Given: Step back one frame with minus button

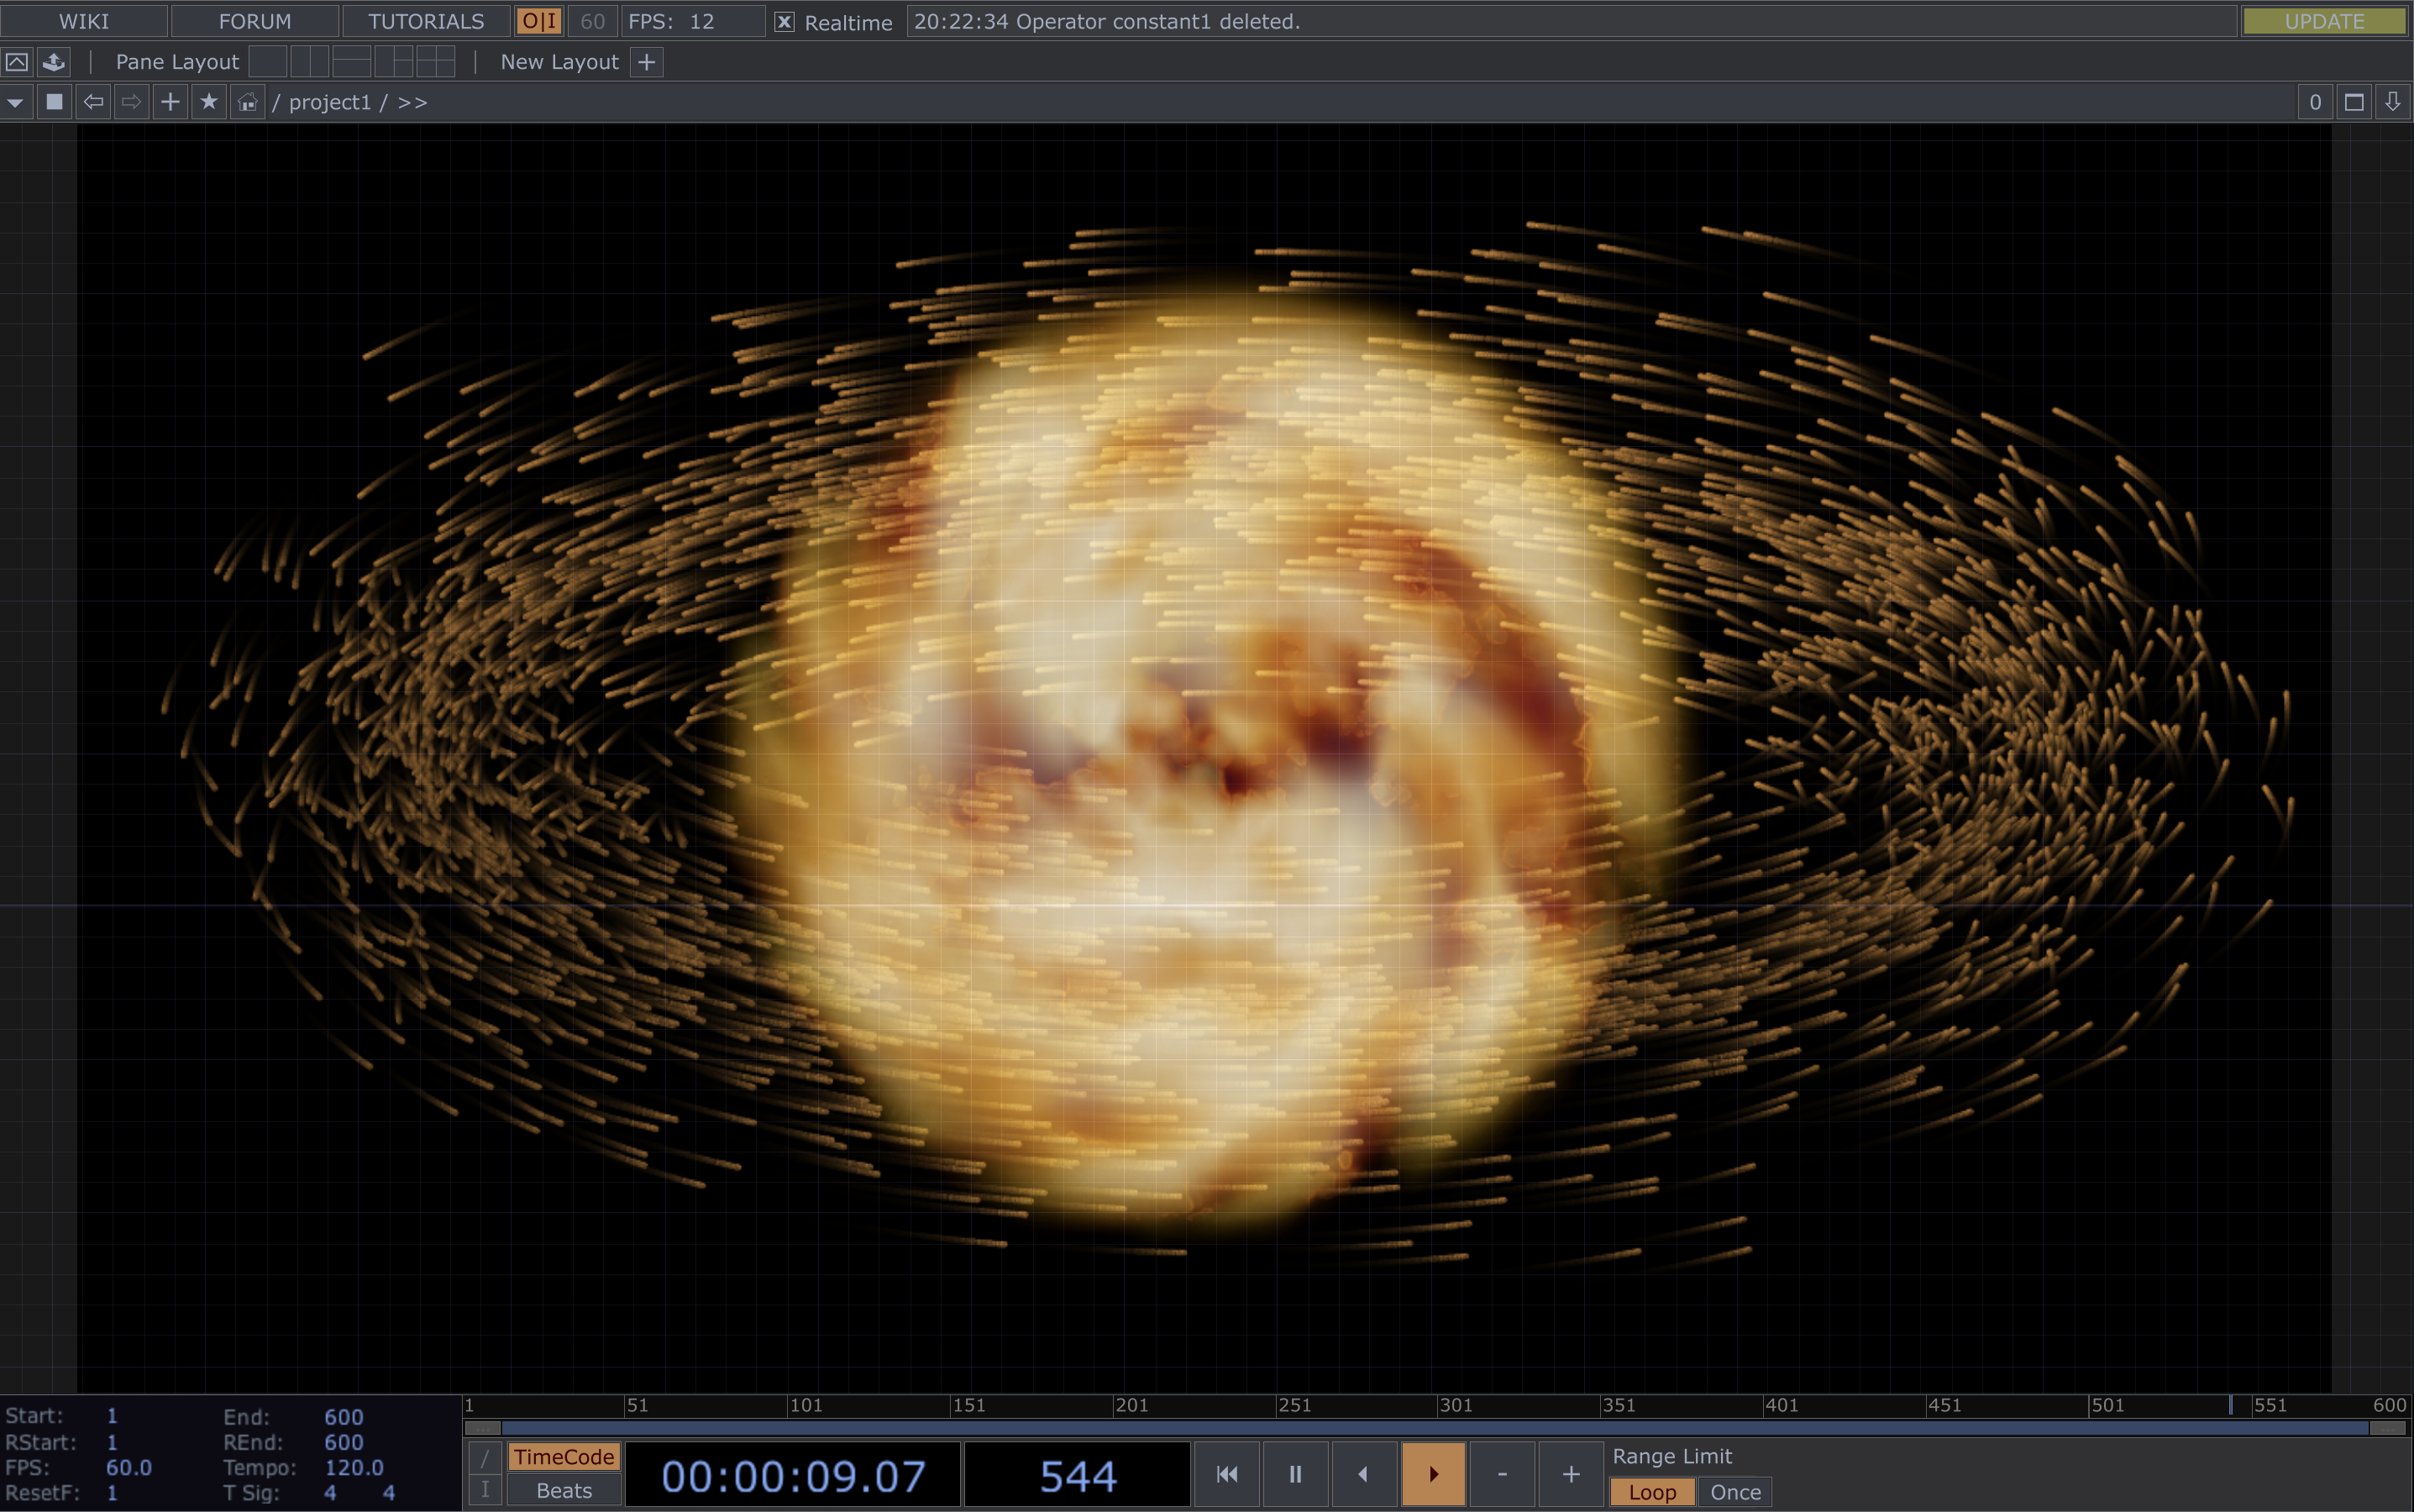Looking at the screenshot, I should 1502,1474.
